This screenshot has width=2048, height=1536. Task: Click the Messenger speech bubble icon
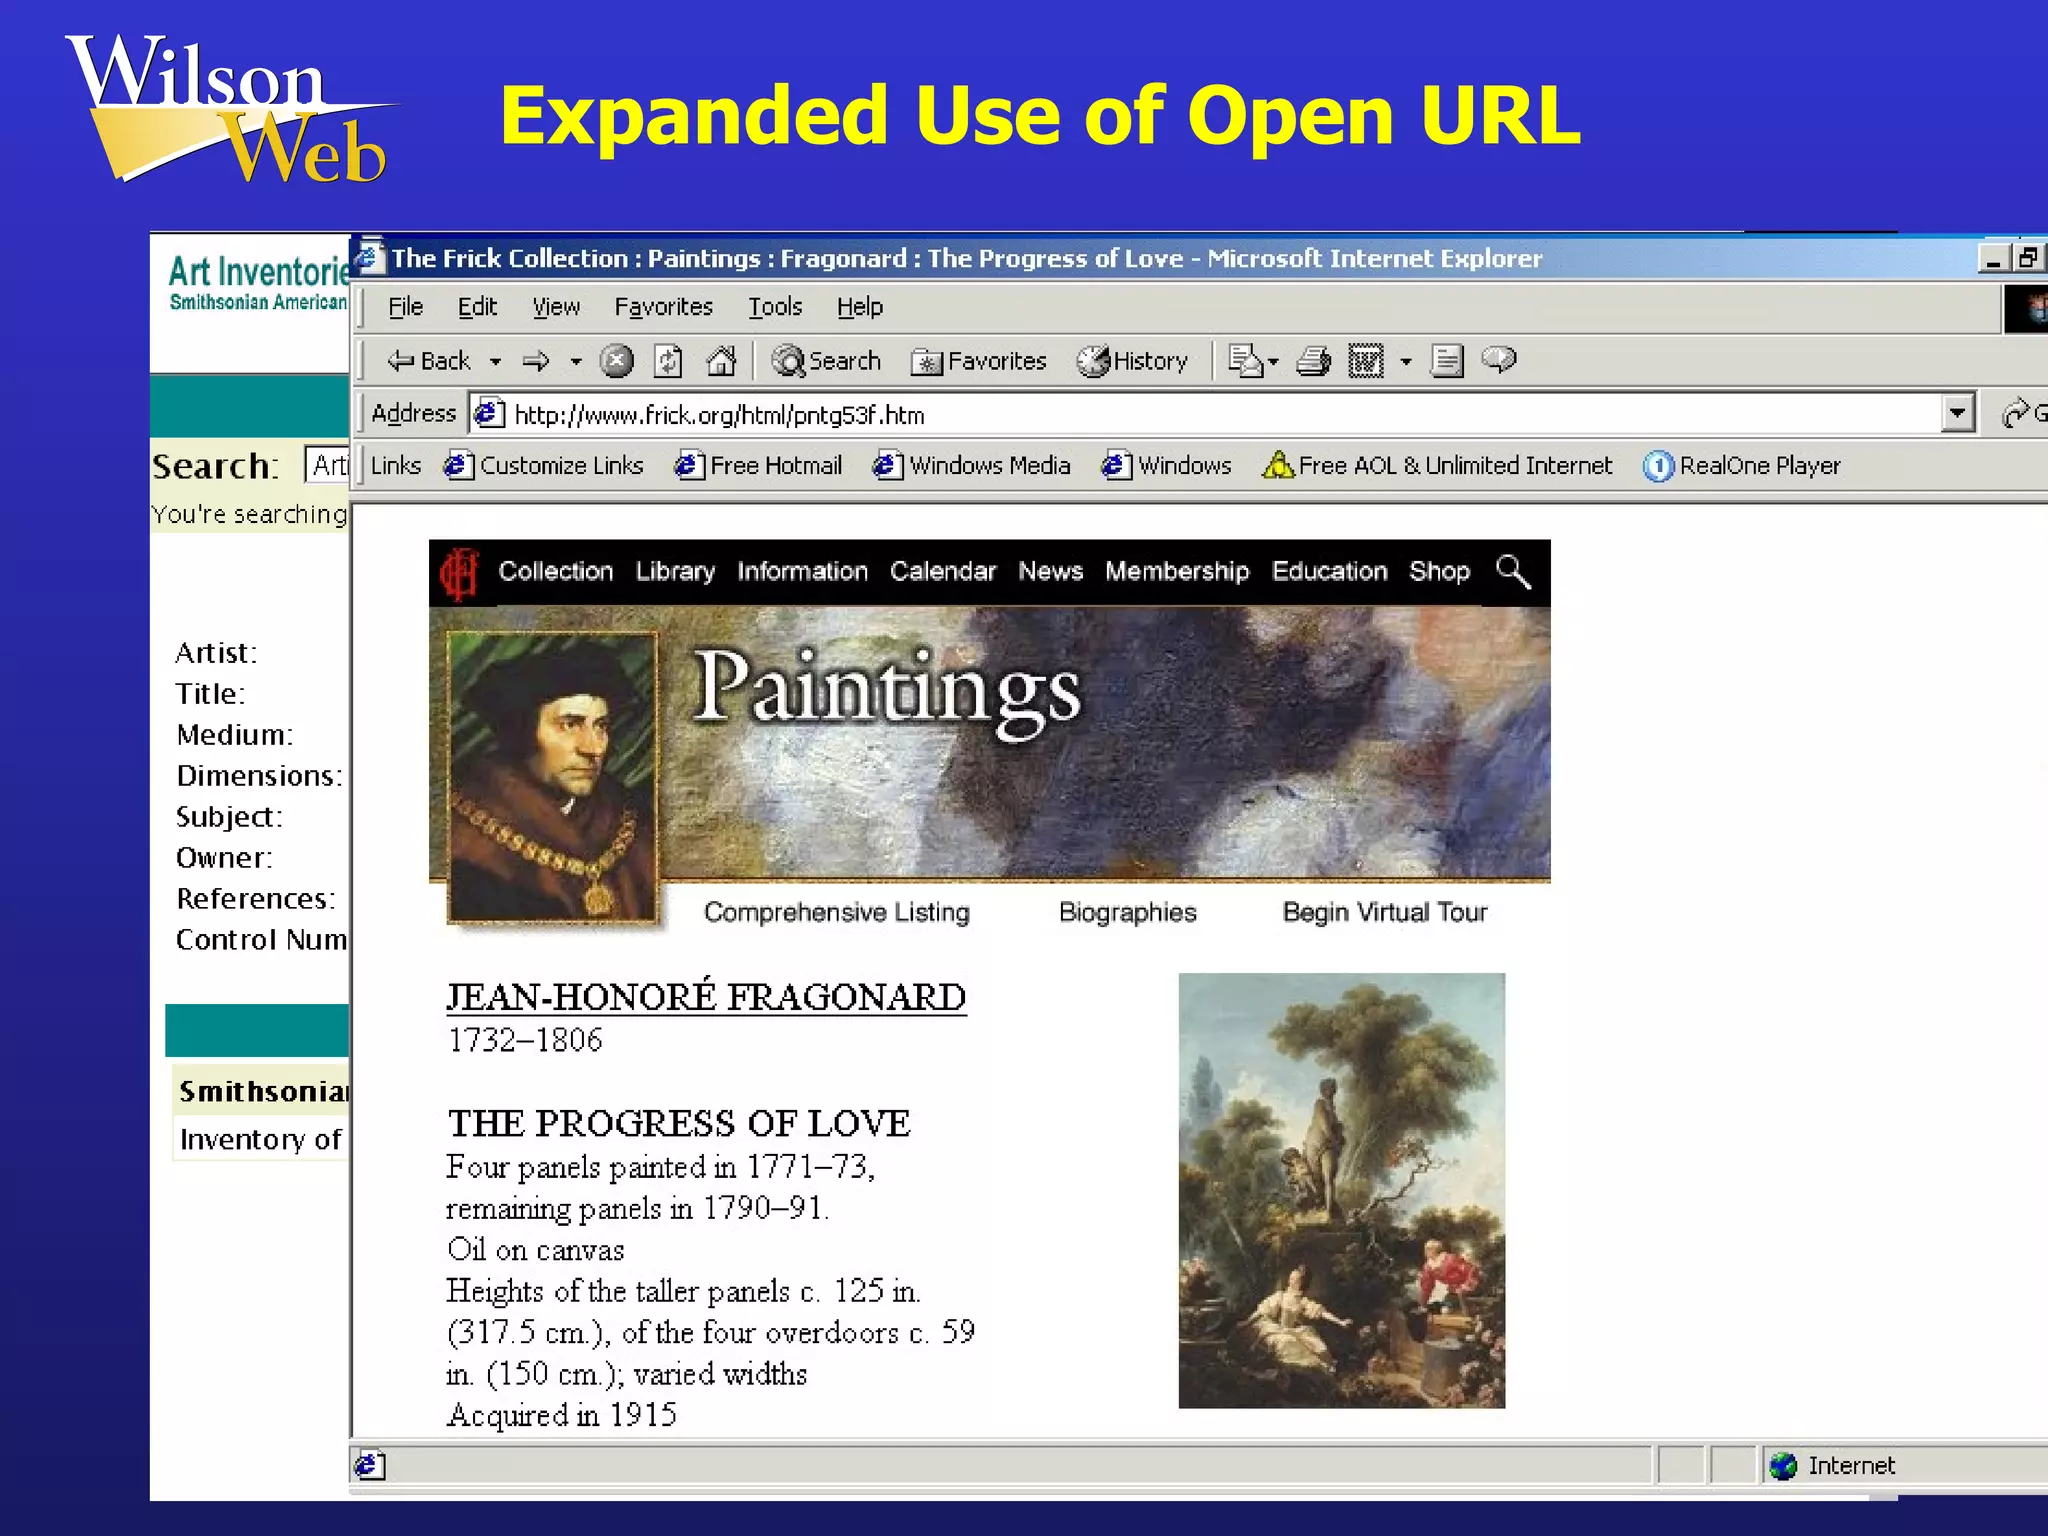pos(1499,359)
